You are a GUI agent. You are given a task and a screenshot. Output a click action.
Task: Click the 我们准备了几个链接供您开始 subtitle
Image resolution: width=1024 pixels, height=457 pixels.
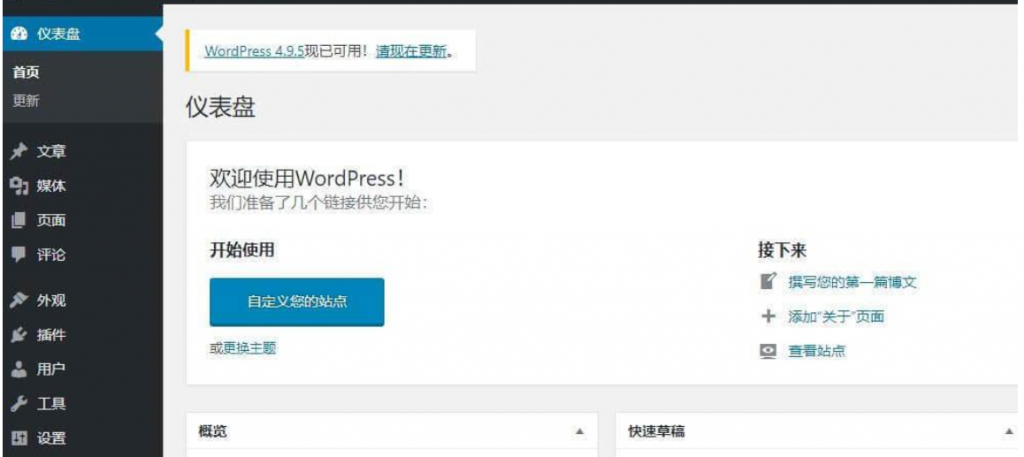point(318,202)
